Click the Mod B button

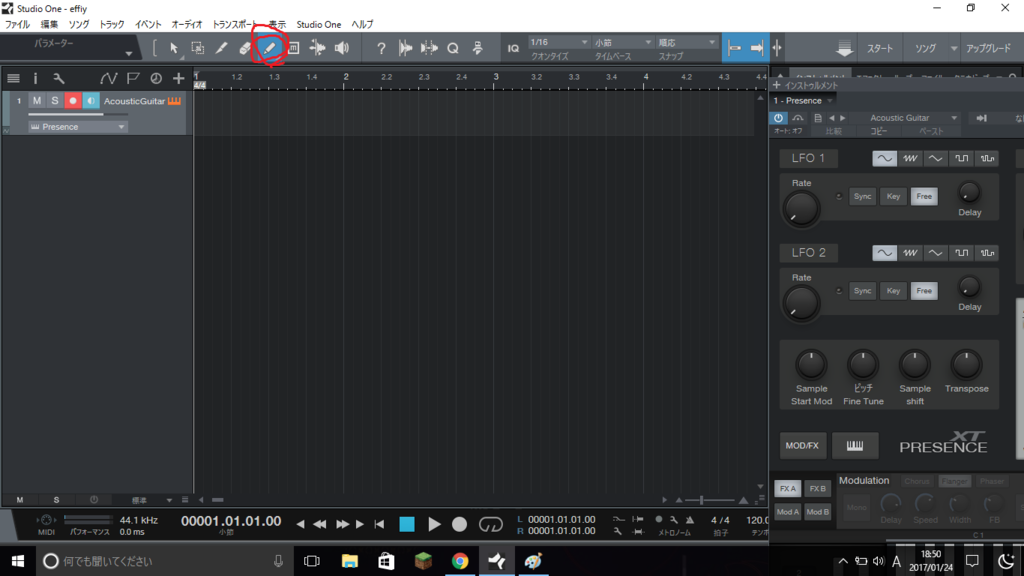coord(817,512)
